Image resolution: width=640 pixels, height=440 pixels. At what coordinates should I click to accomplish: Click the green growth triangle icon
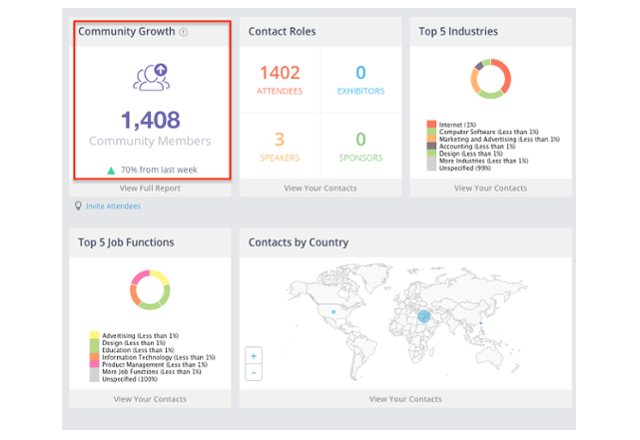click(111, 170)
